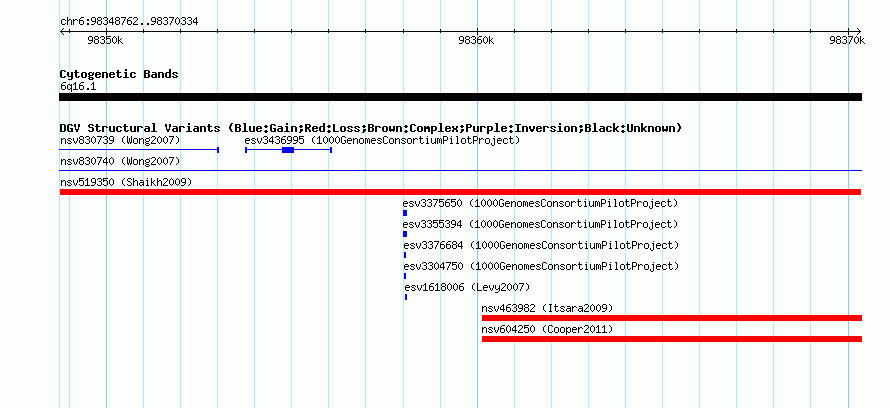Click the nsv830740 thin blue line
Screen dimensions: 890x408
460,170
